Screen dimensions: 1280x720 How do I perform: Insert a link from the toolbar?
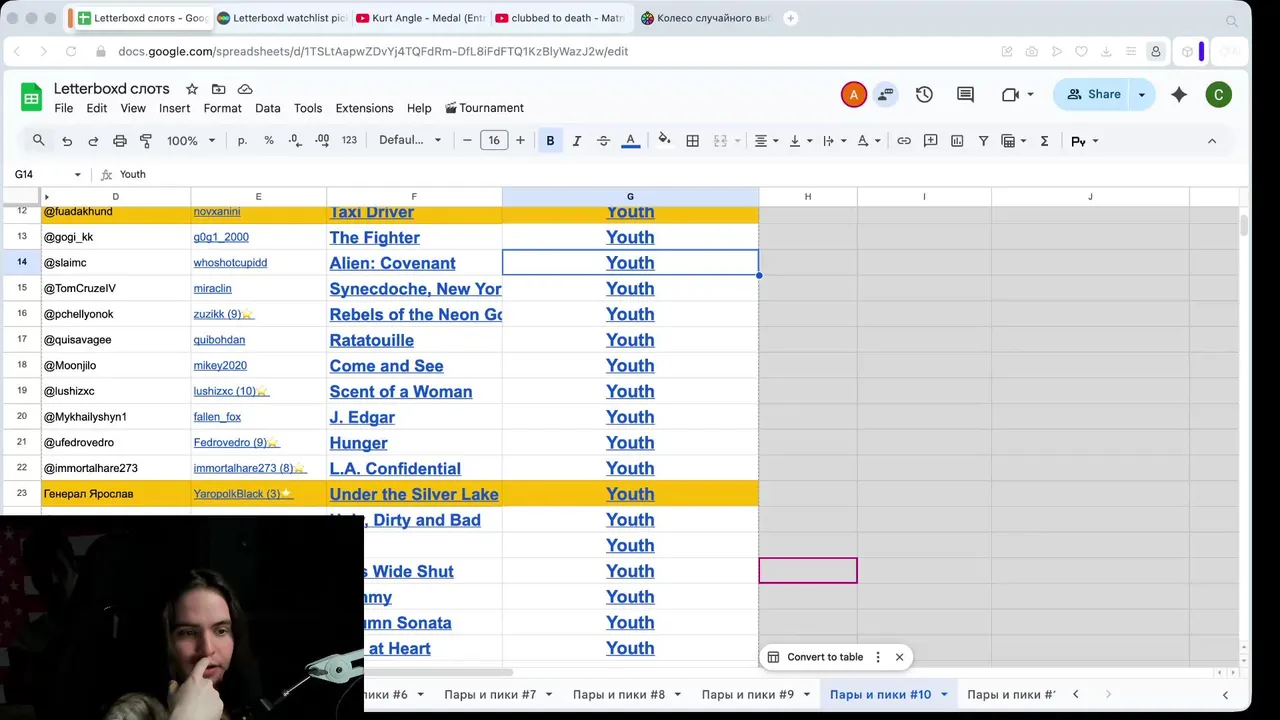(x=904, y=141)
